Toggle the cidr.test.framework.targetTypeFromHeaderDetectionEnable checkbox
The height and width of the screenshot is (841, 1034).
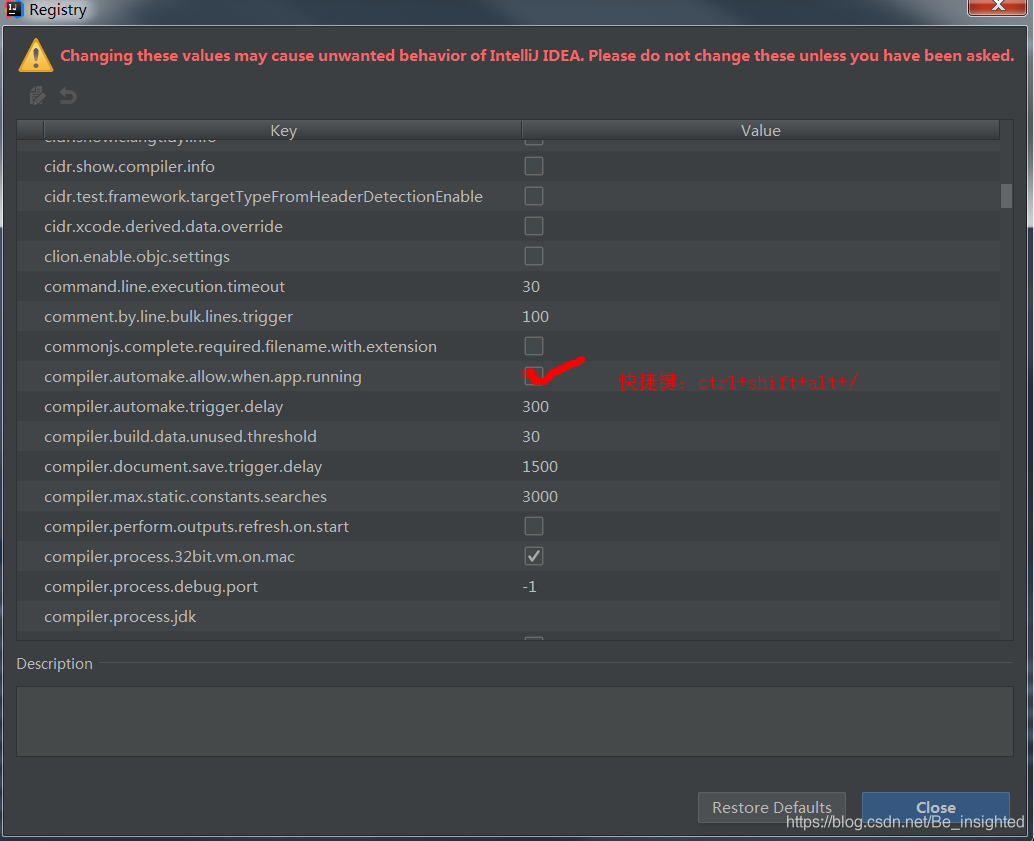533,196
